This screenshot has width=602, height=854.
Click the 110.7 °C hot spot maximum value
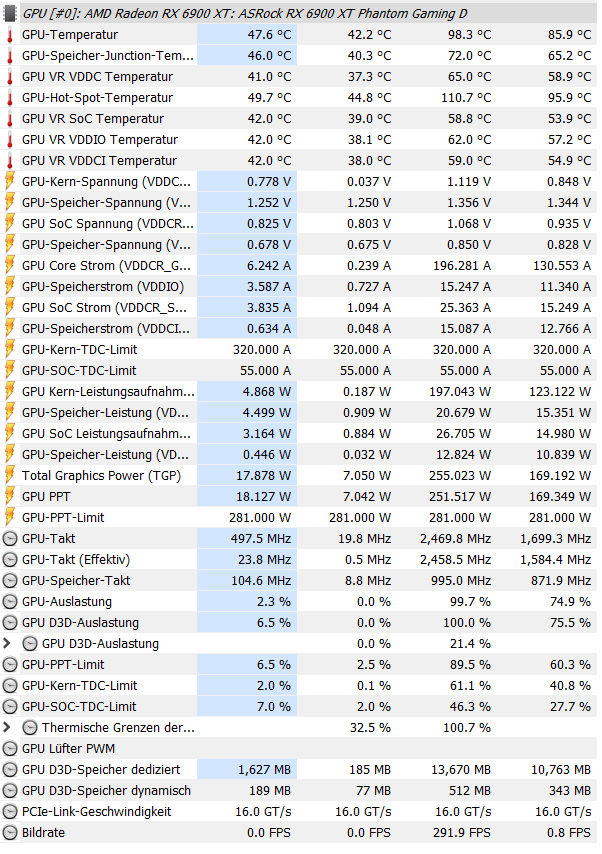(x=466, y=98)
